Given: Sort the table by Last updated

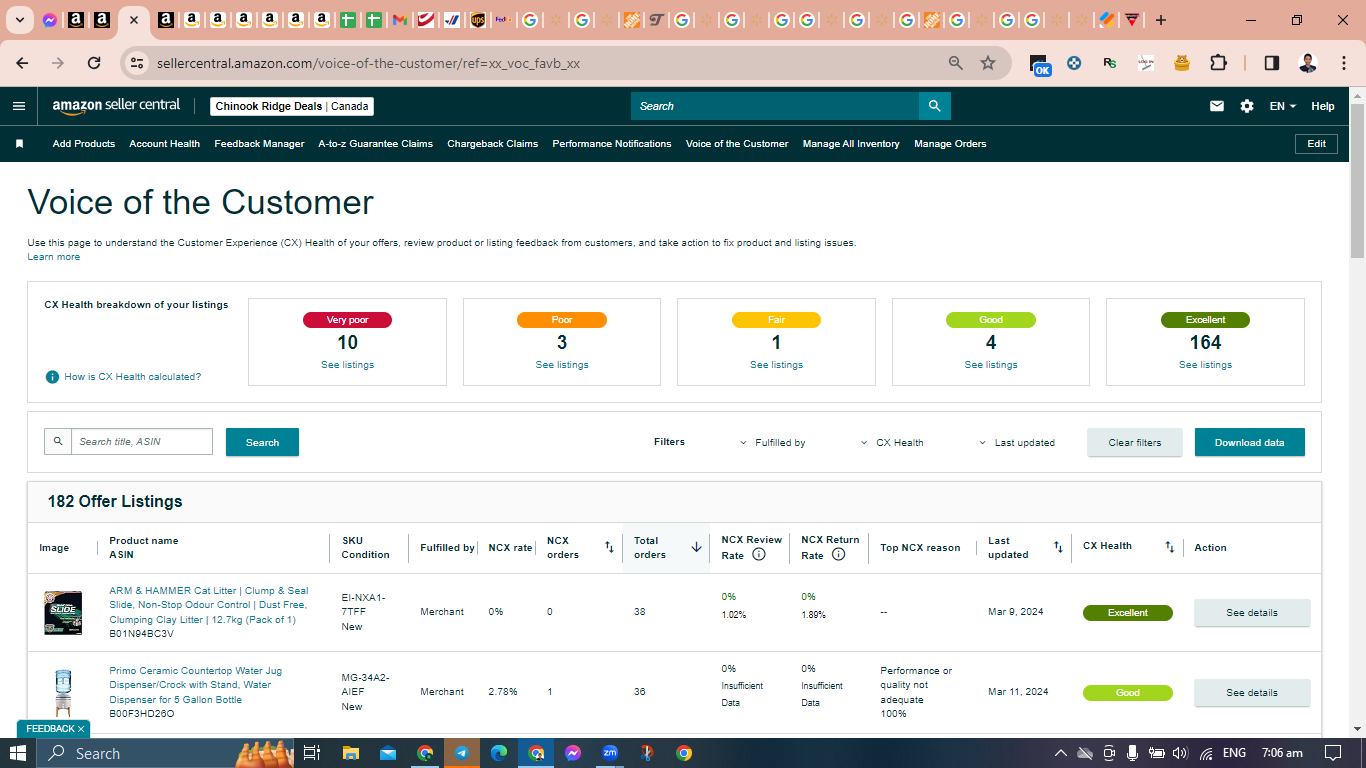Looking at the screenshot, I should [1058, 547].
